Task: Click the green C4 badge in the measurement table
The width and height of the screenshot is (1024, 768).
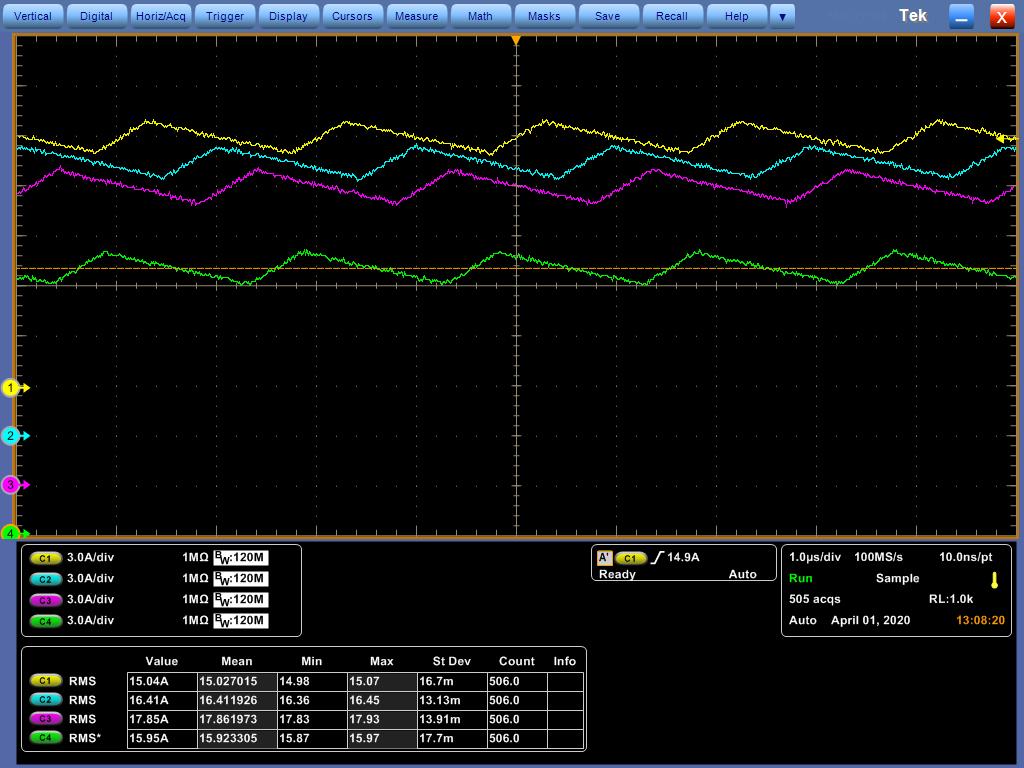Action: point(44,738)
